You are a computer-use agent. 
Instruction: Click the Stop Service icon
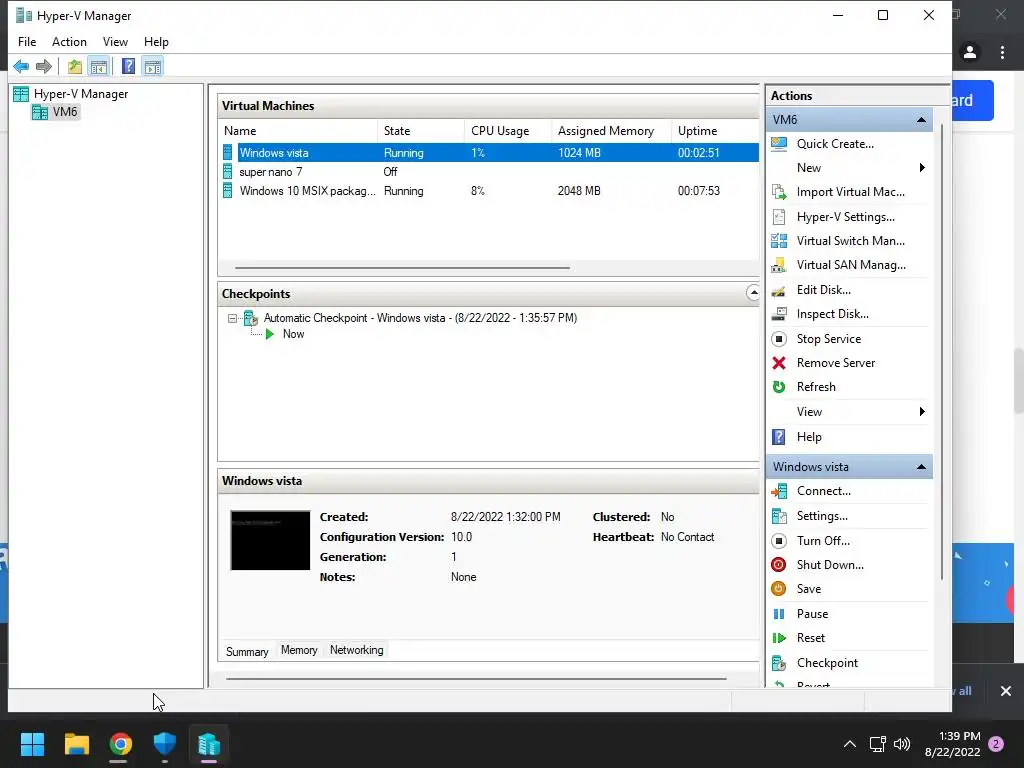click(x=779, y=339)
